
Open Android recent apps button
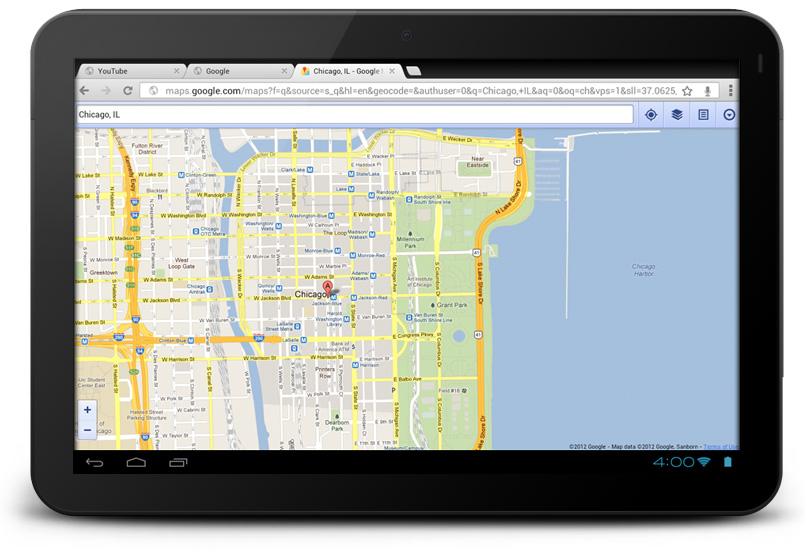click(178, 463)
